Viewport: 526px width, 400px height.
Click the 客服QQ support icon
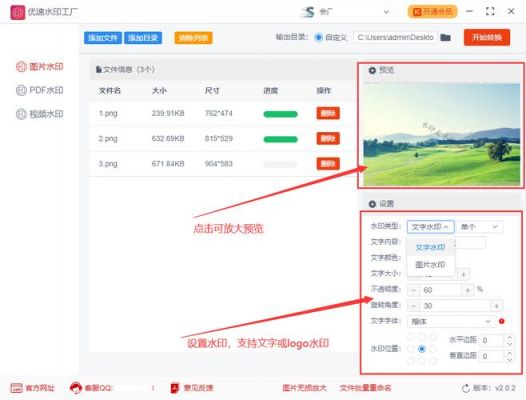(x=75, y=388)
